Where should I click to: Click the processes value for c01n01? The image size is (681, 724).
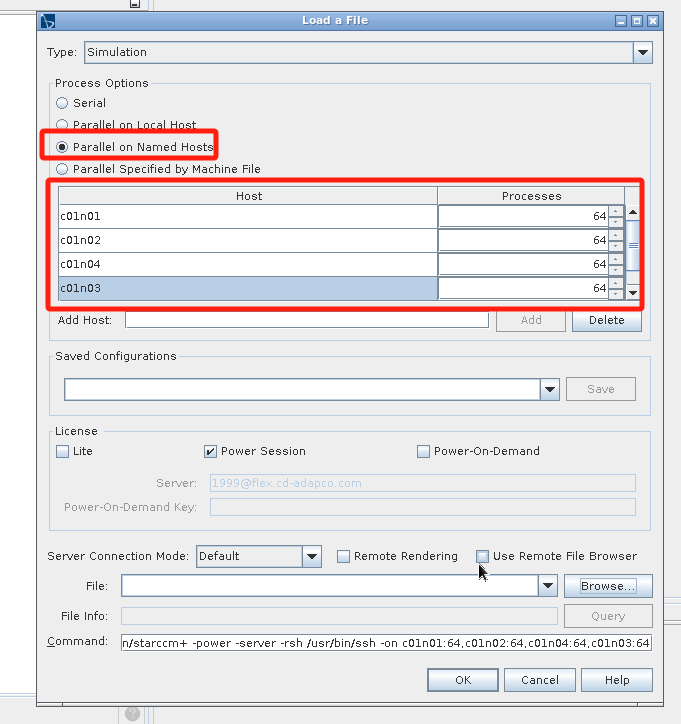point(523,216)
